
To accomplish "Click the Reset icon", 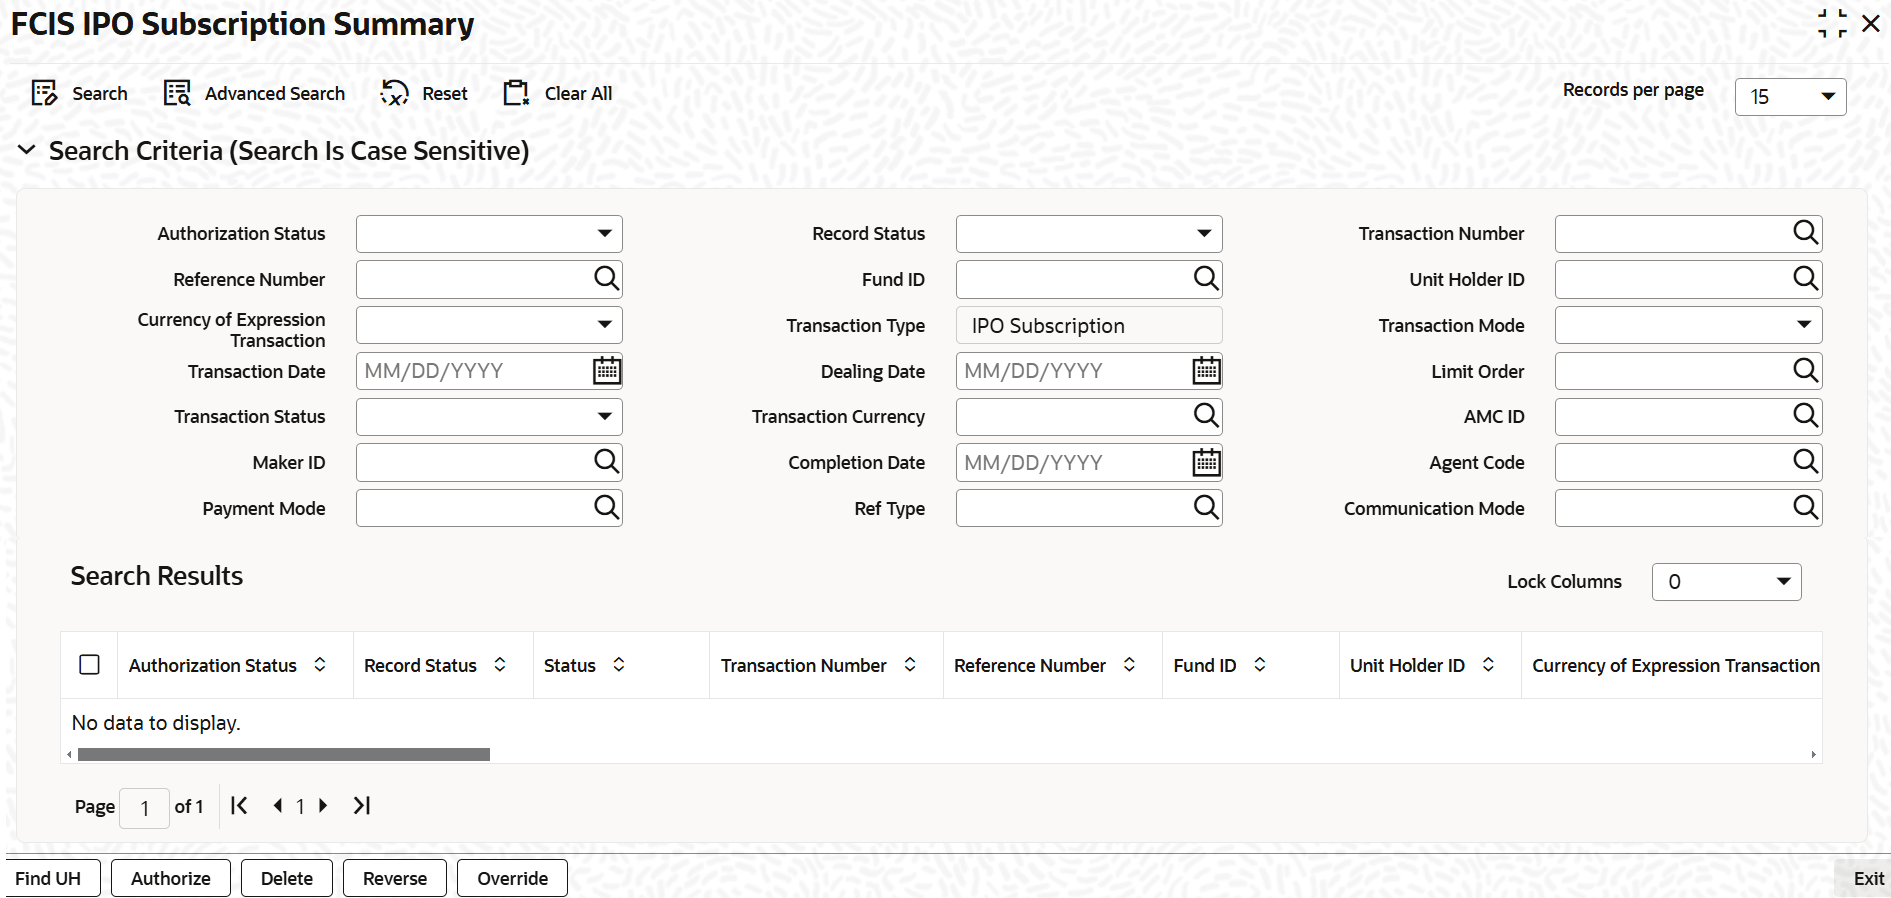I will [395, 94].
